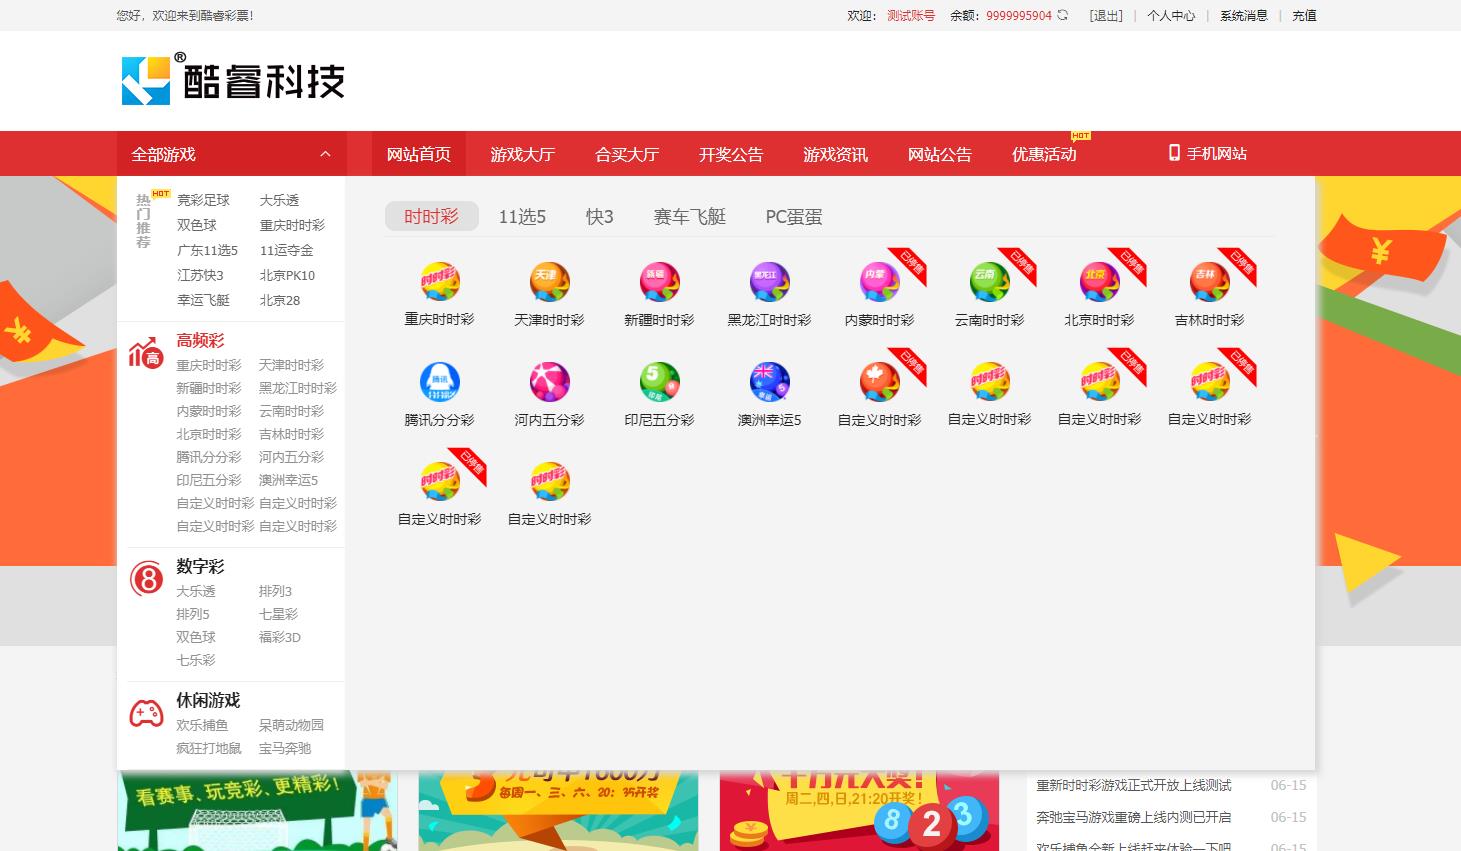Go to 游戏大厅 in navigation bar
This screenshot has width=1461, height=851.
pos(522,154)
